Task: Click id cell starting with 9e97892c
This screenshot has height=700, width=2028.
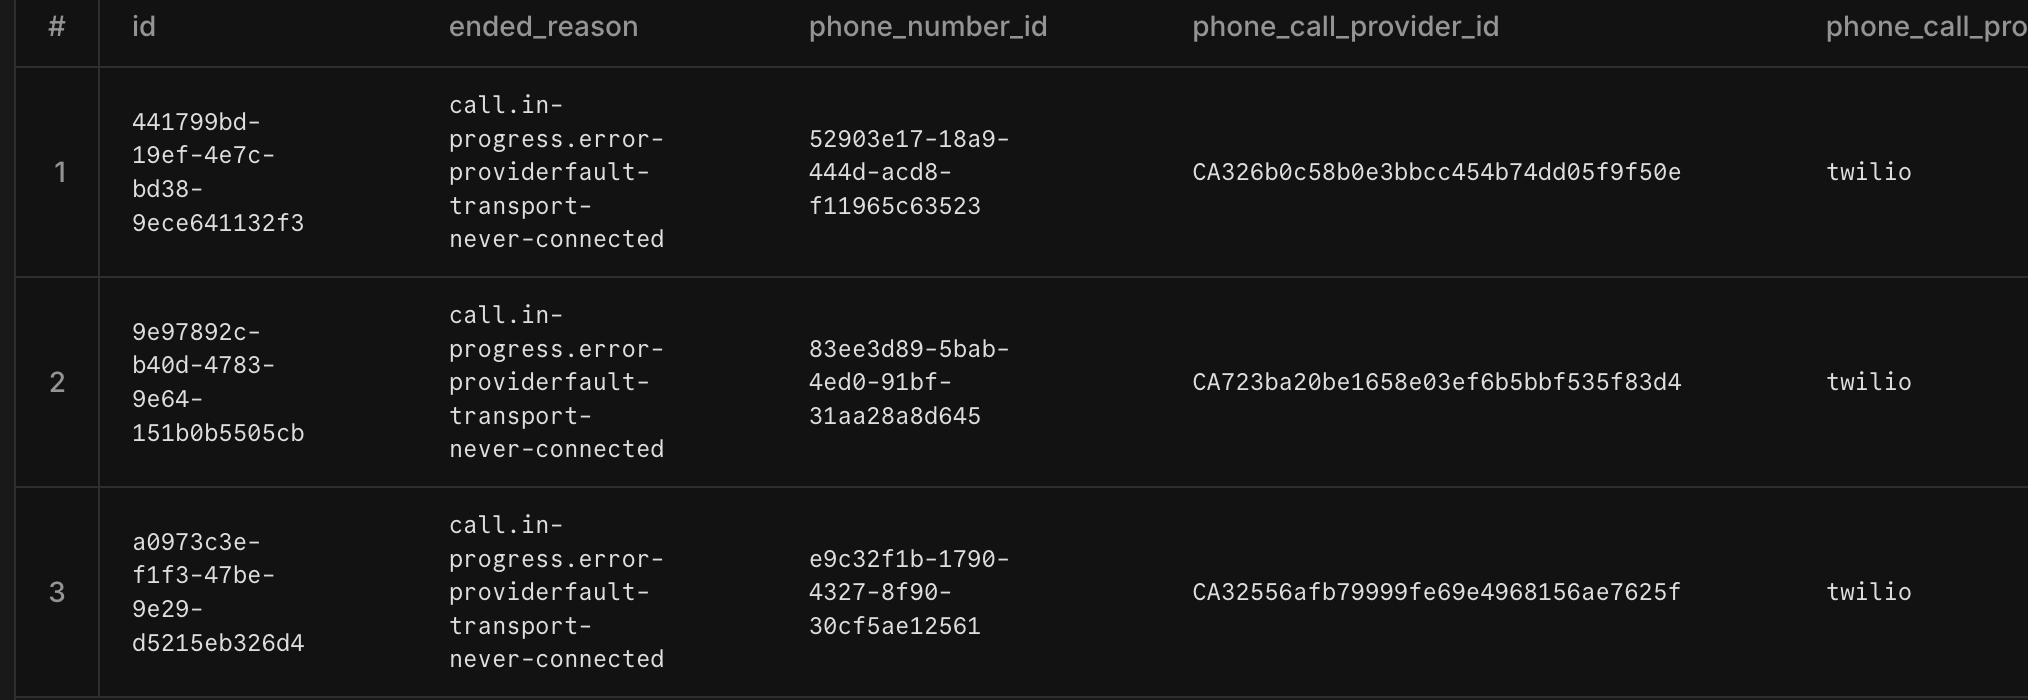Action: click(218, 382)
